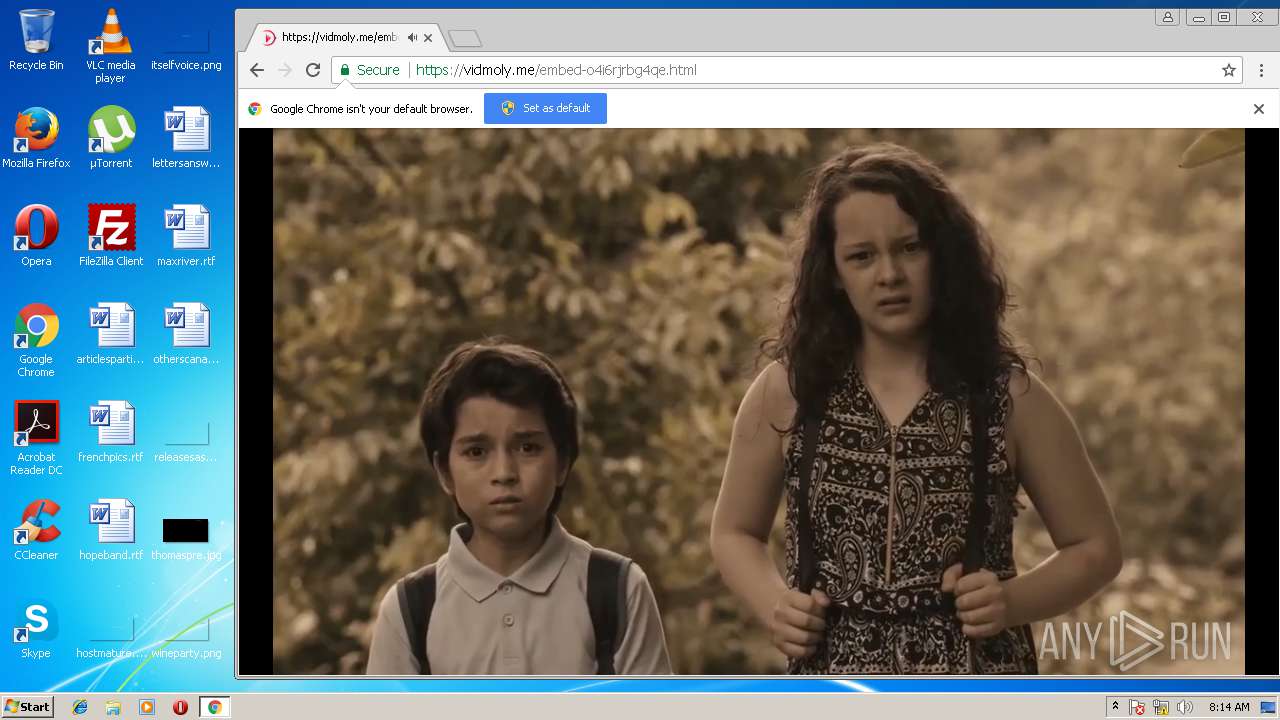Select releasesas... desktop file
This screenshot has height=720, width=1280.
[186, 440]
